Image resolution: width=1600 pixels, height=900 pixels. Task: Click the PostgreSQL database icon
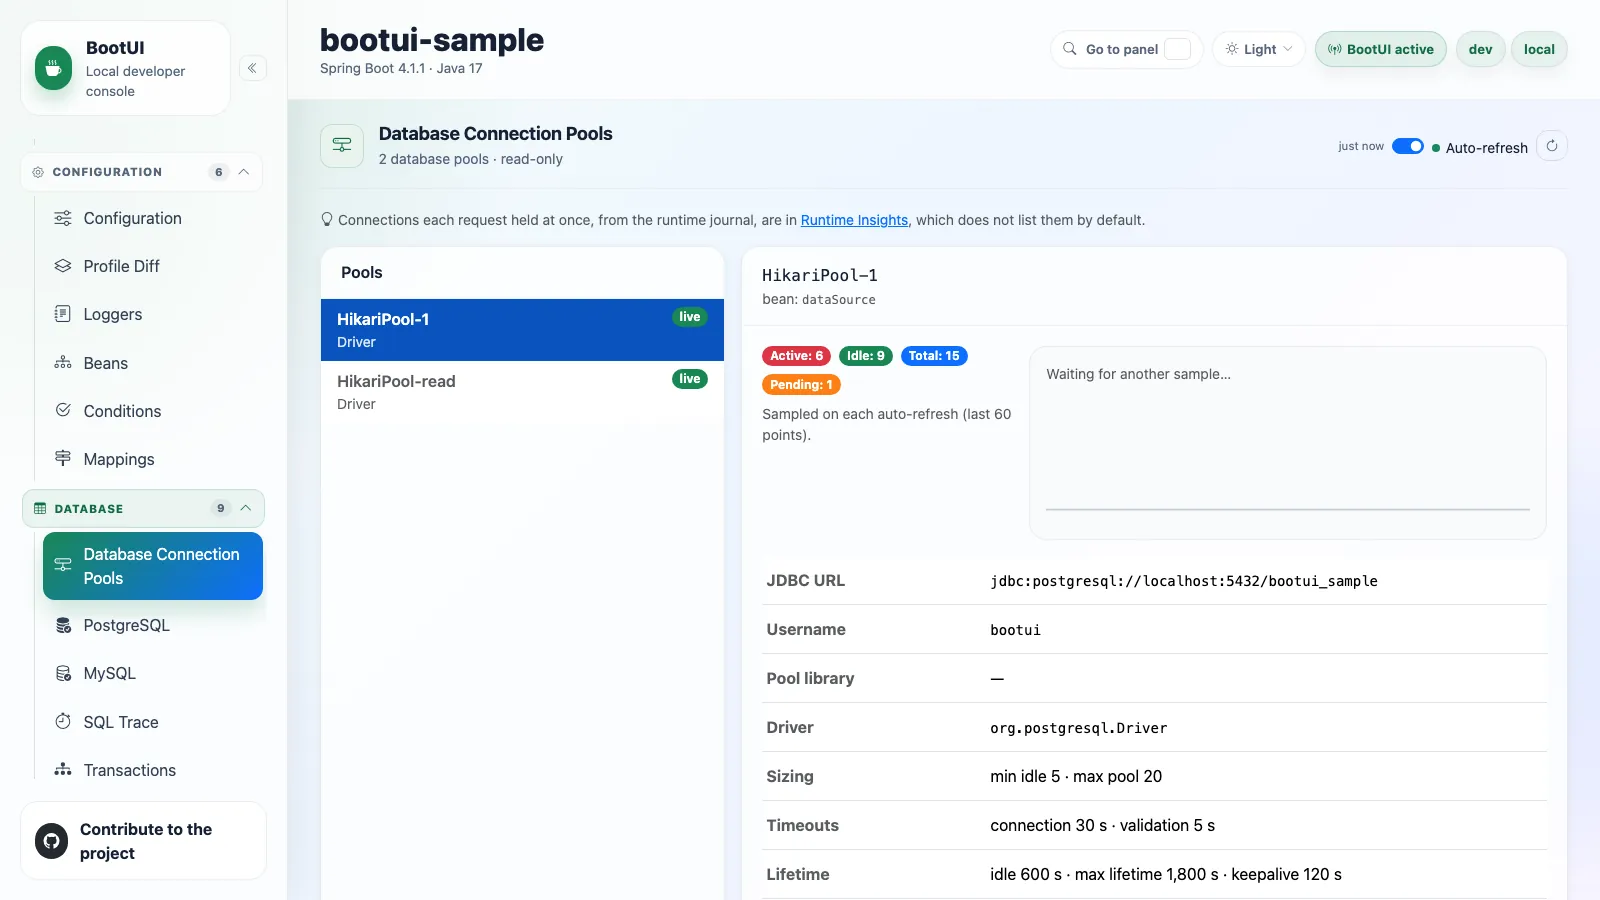(63, 625)
